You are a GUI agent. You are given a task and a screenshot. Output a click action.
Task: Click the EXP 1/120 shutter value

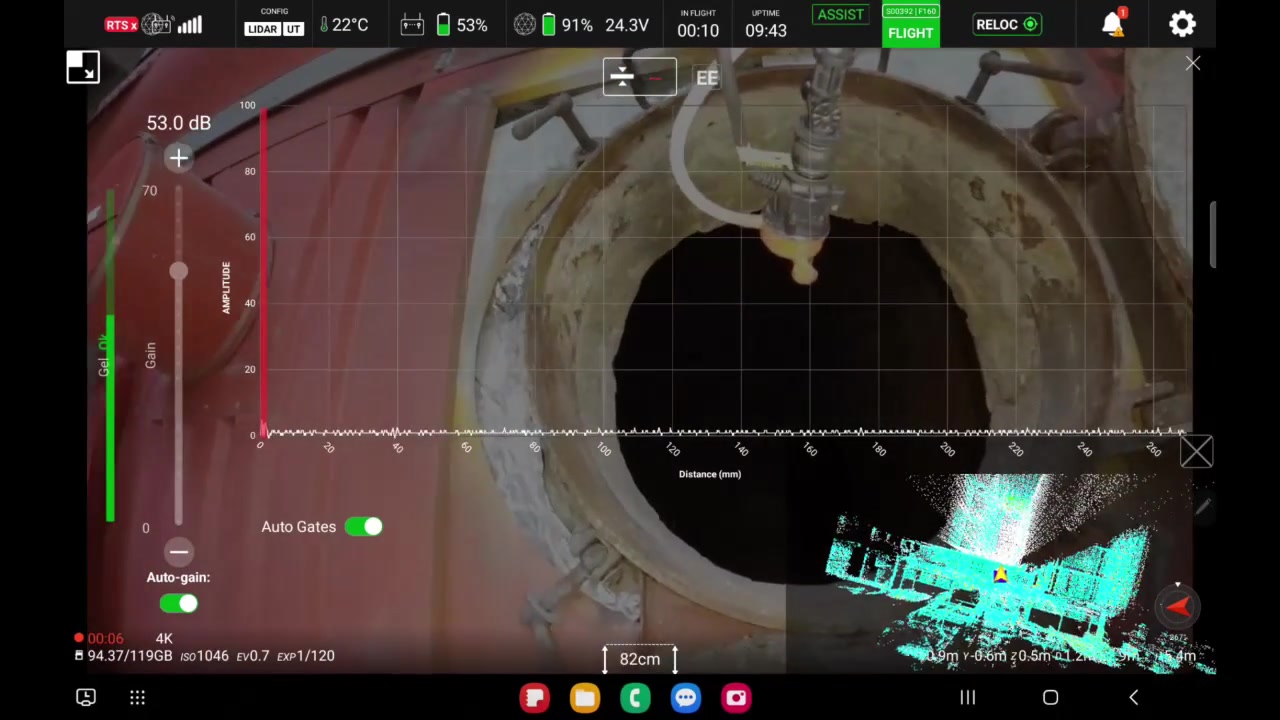tap(306, 656)
